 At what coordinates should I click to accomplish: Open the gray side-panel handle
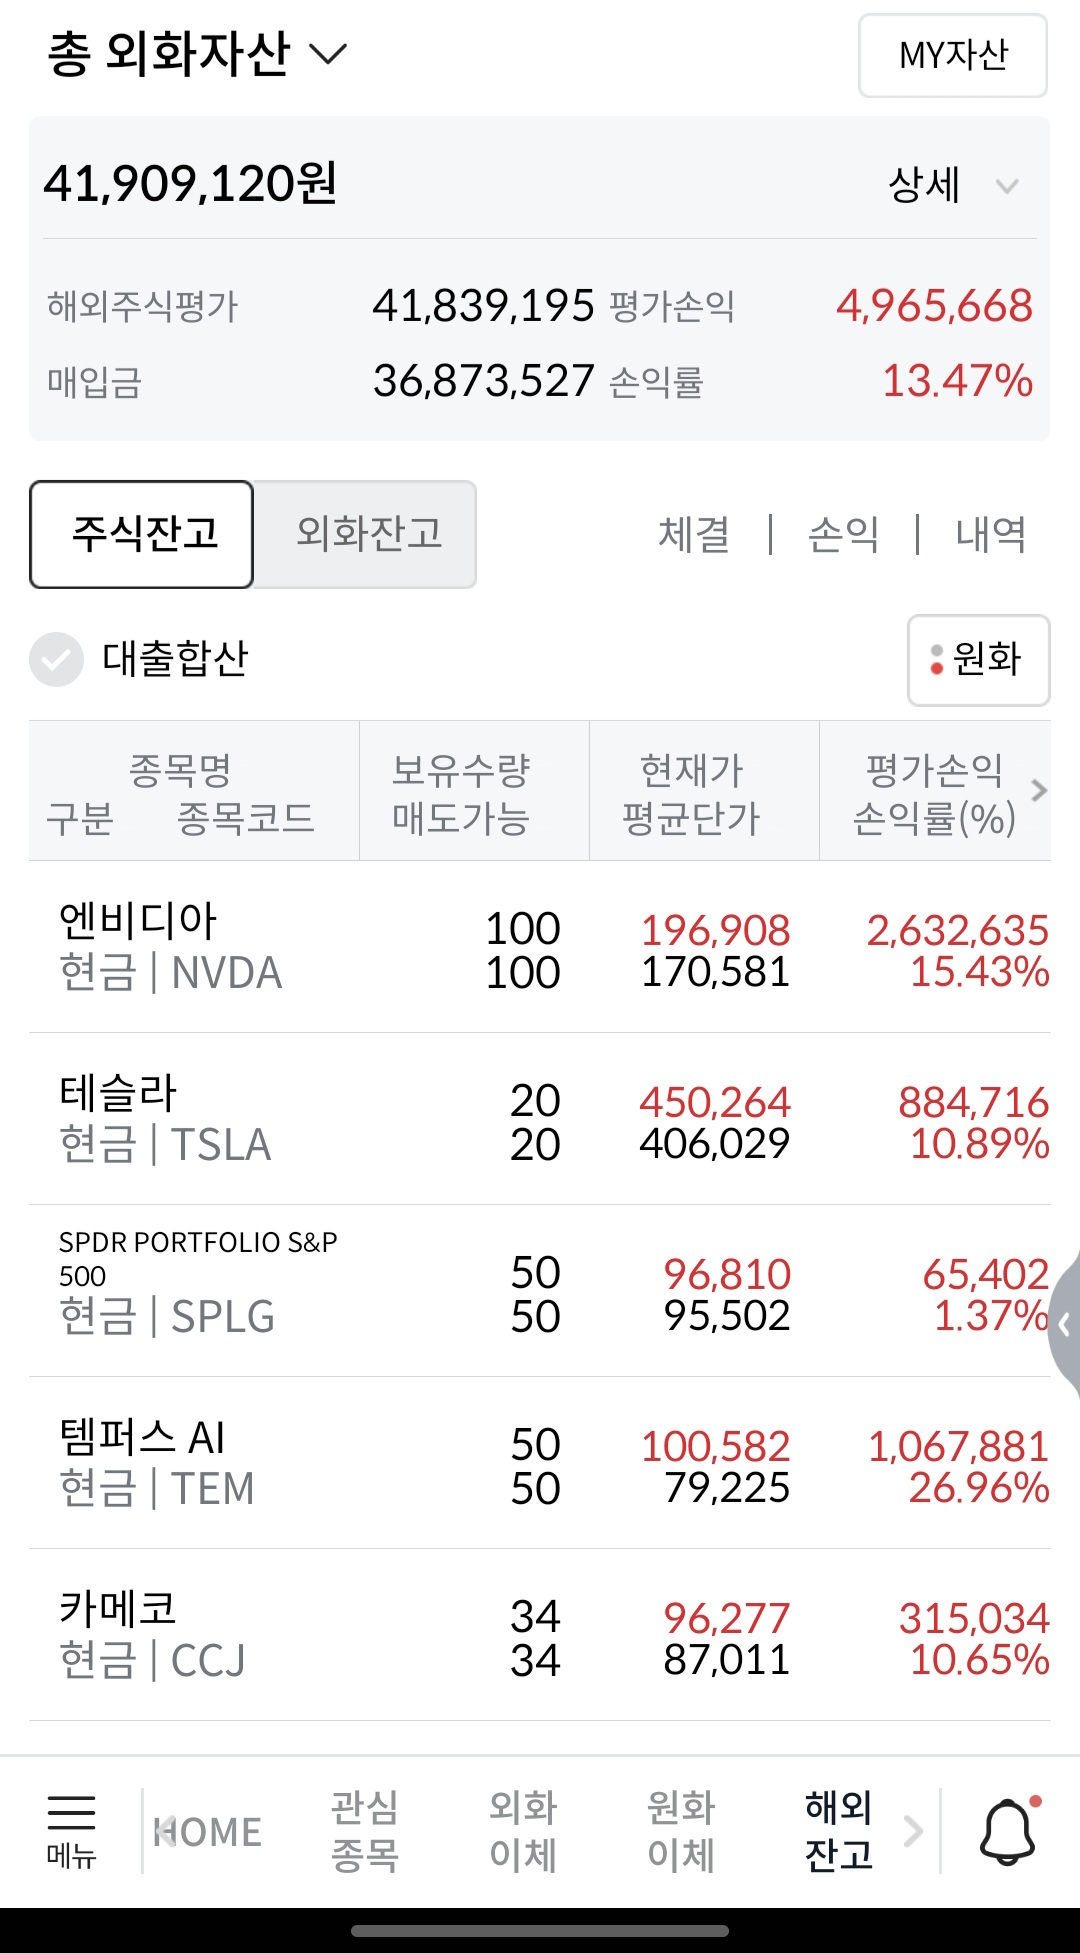[1064, 1325]
